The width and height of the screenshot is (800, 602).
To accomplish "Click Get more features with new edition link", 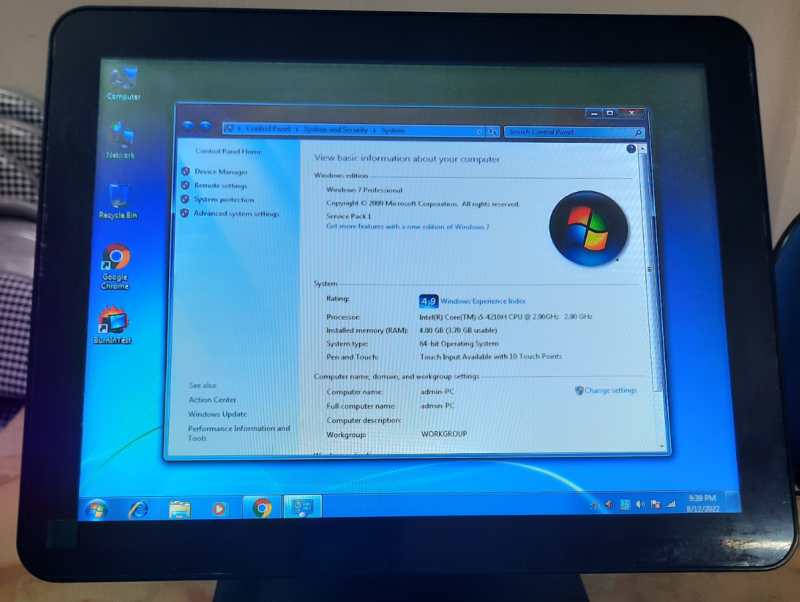I will point(408,227).
